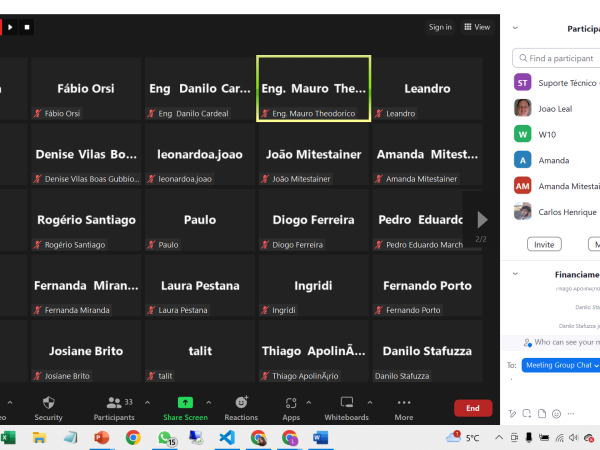Open Word from the taskbar

320,438
